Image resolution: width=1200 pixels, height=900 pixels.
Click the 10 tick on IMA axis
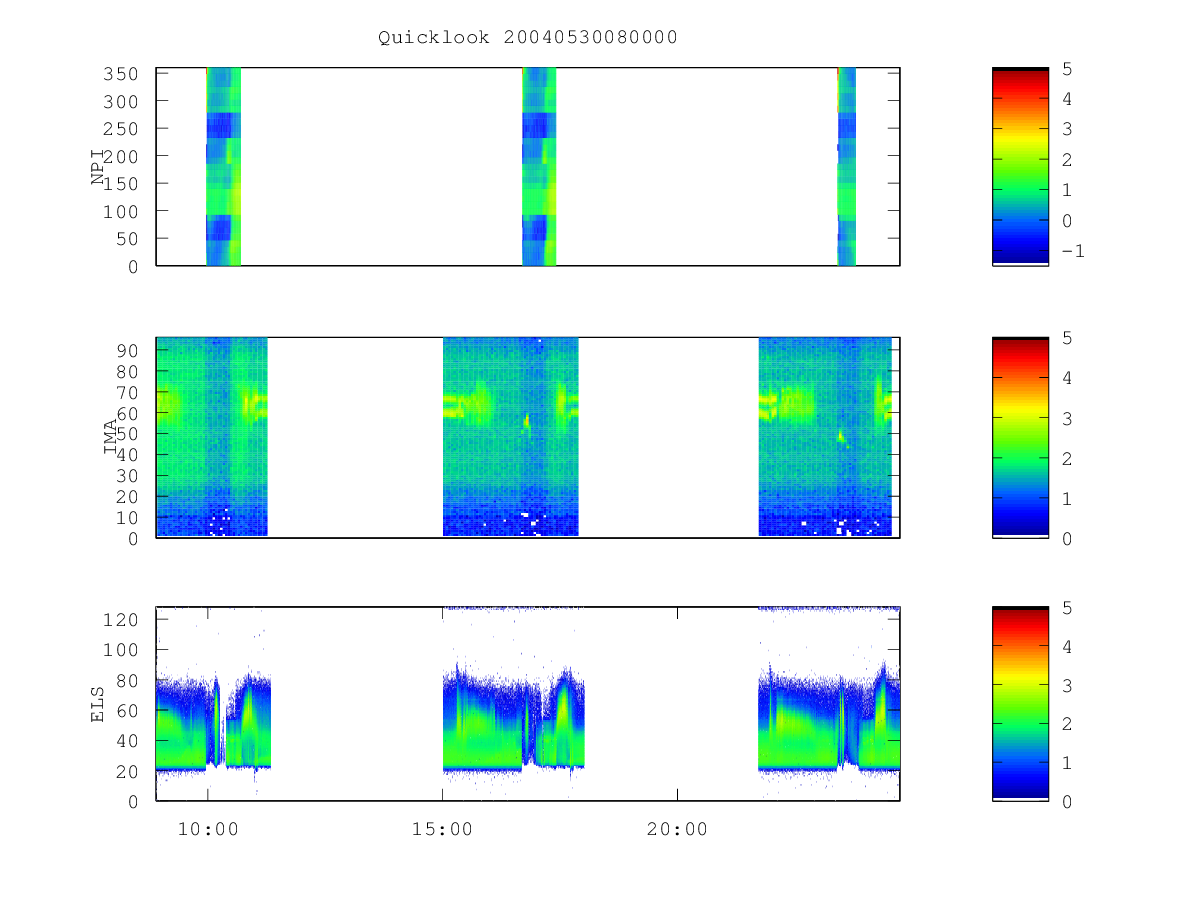pyautogui.click(x=128, y=517)
